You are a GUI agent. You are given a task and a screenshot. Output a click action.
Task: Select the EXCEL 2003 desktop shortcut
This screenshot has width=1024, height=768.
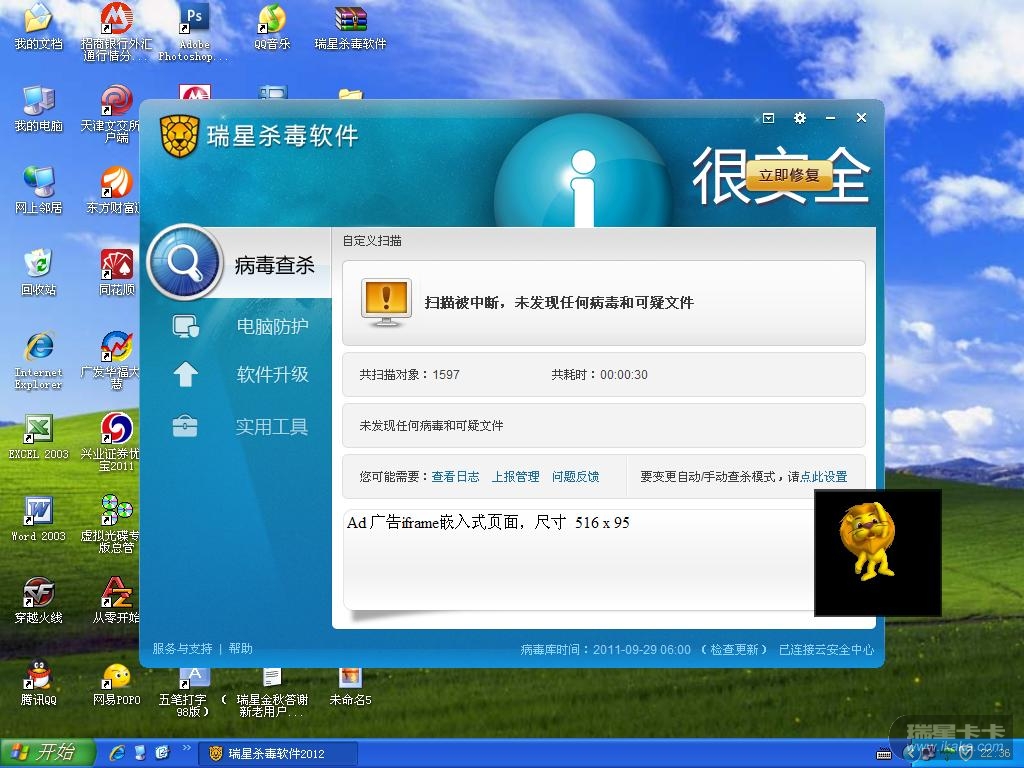(x=38, y=436)
